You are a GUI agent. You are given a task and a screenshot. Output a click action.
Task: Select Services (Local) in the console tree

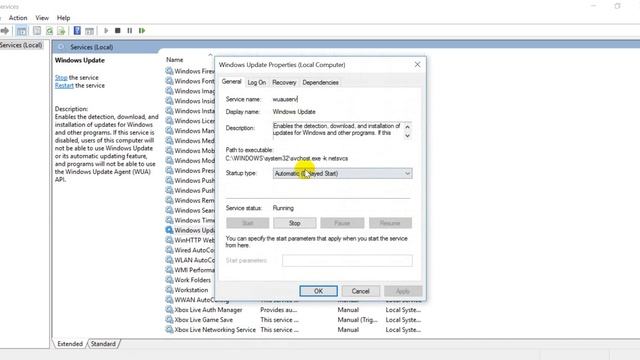point(21,45)
